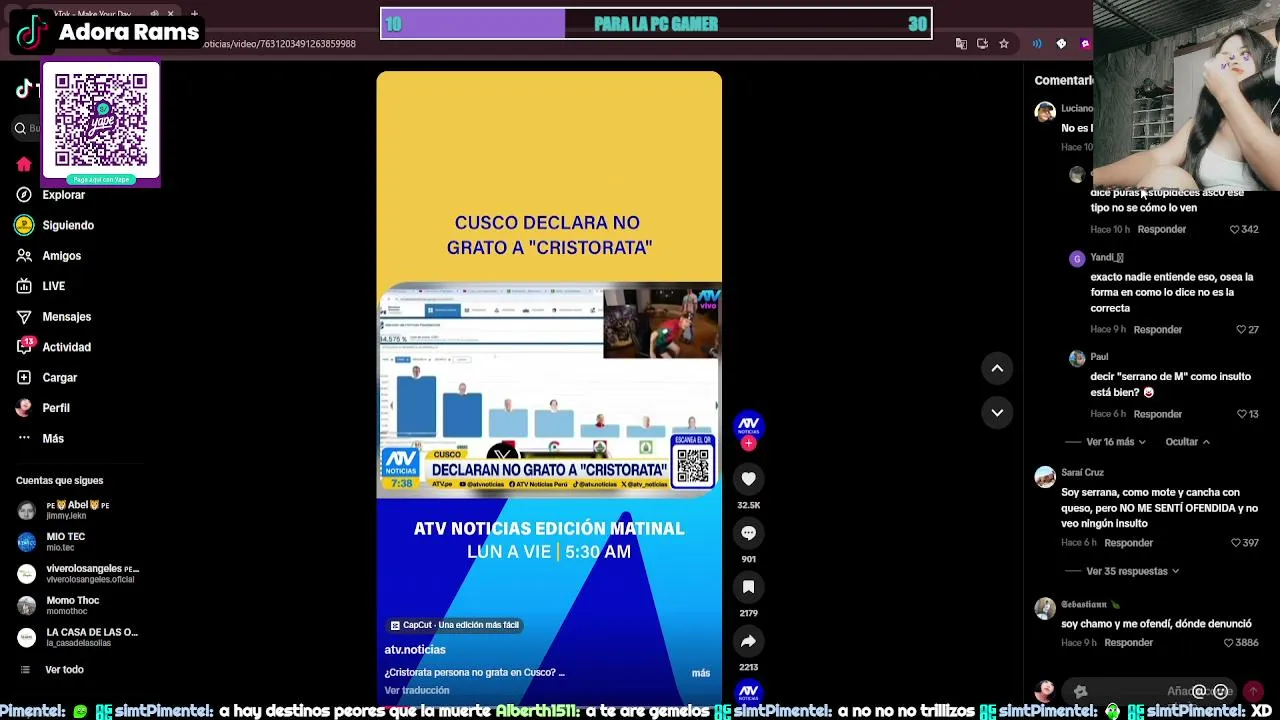Click the ATV sound disc at bottom
Image resolution: width=1280 pixels, height=720 pixels.
click(x=748, y=691)
